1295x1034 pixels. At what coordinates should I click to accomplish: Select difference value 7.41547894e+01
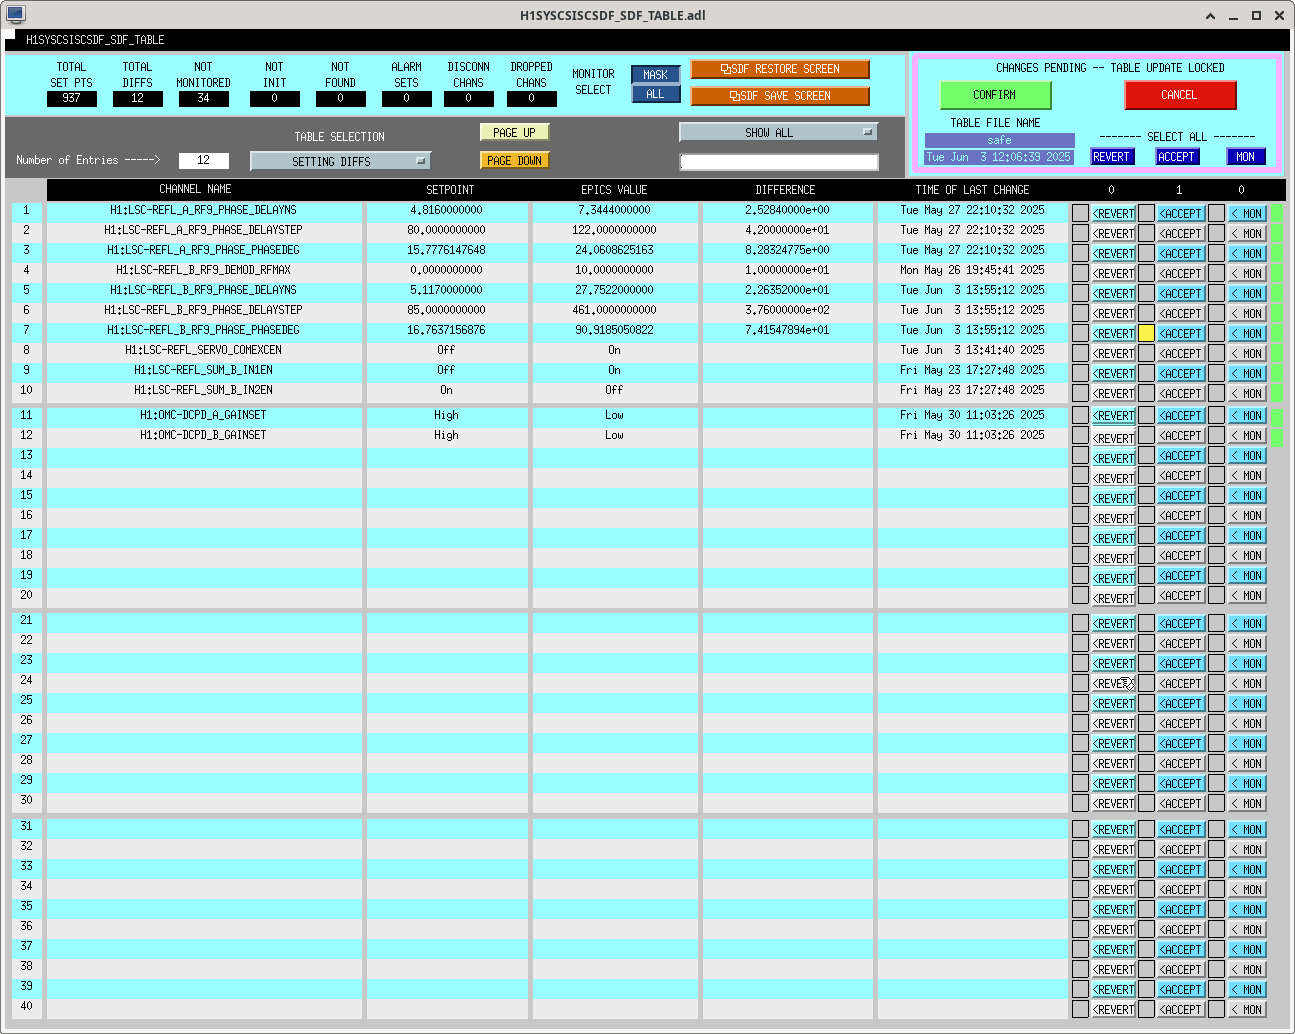(787, 330)
